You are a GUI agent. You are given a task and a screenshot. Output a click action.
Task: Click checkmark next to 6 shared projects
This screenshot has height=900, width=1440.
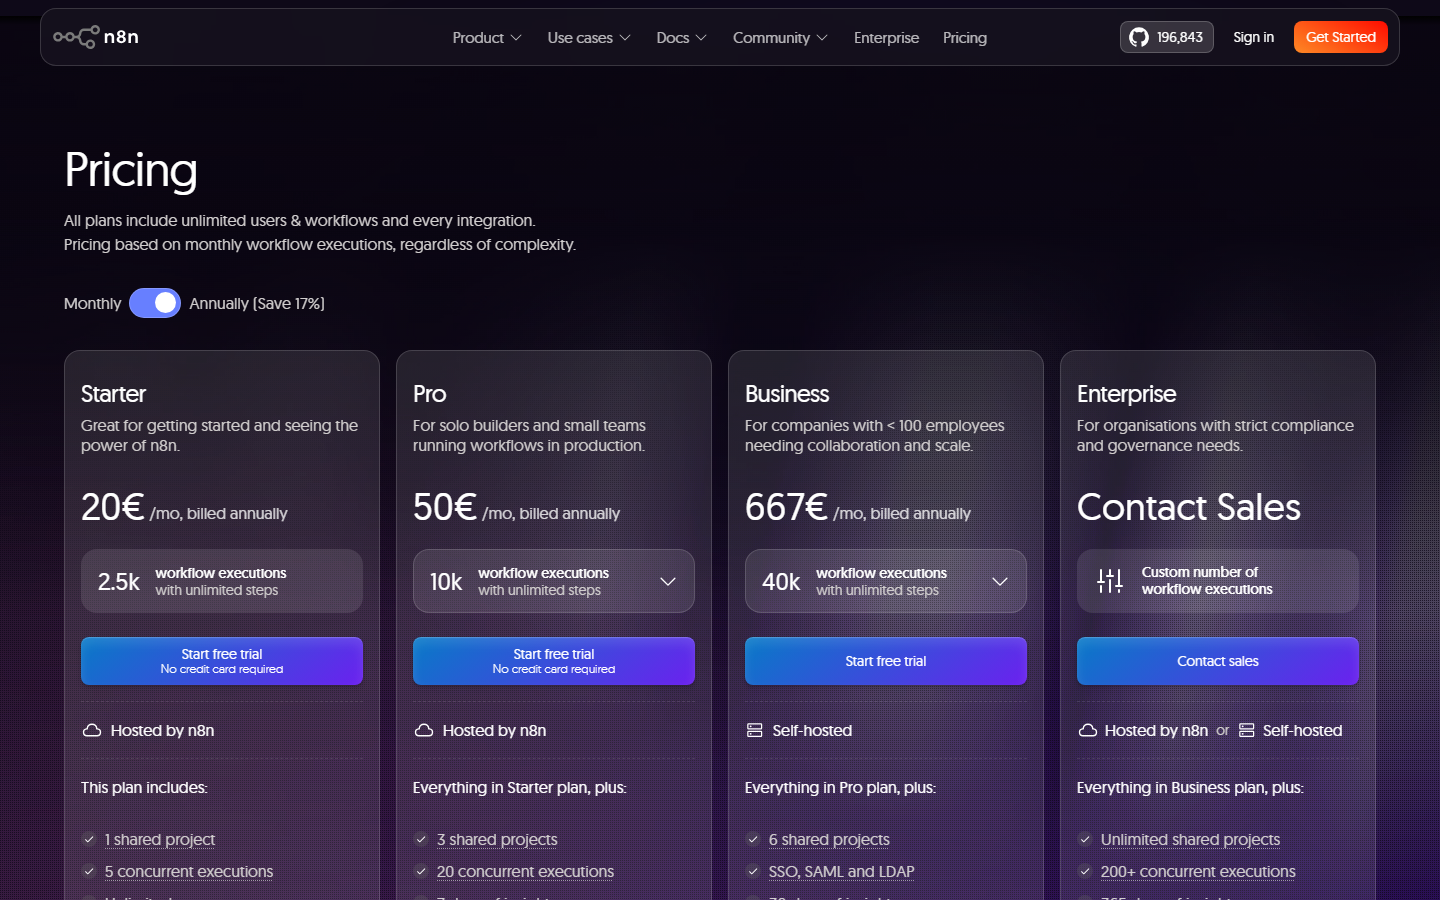(x=753, y=840)
